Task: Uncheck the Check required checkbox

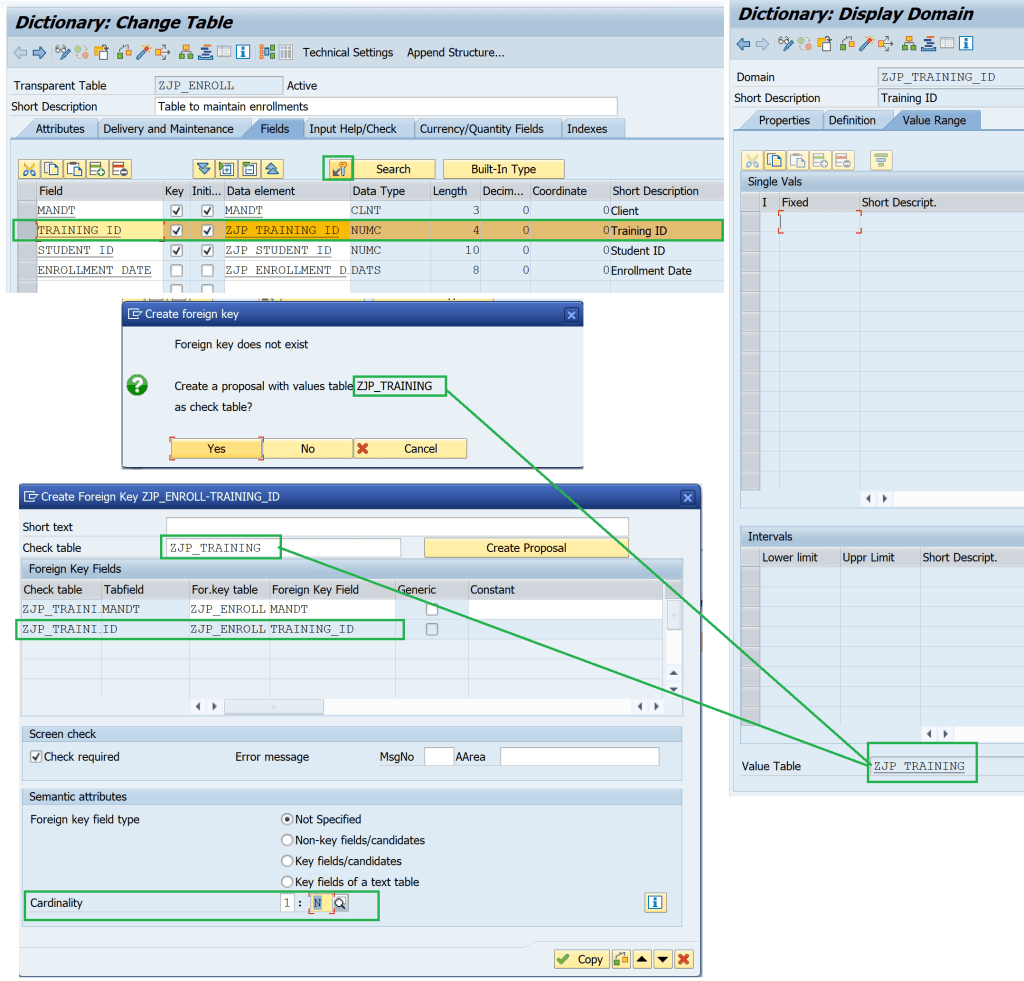Action: pyautogui.click(x=37, y=757)
